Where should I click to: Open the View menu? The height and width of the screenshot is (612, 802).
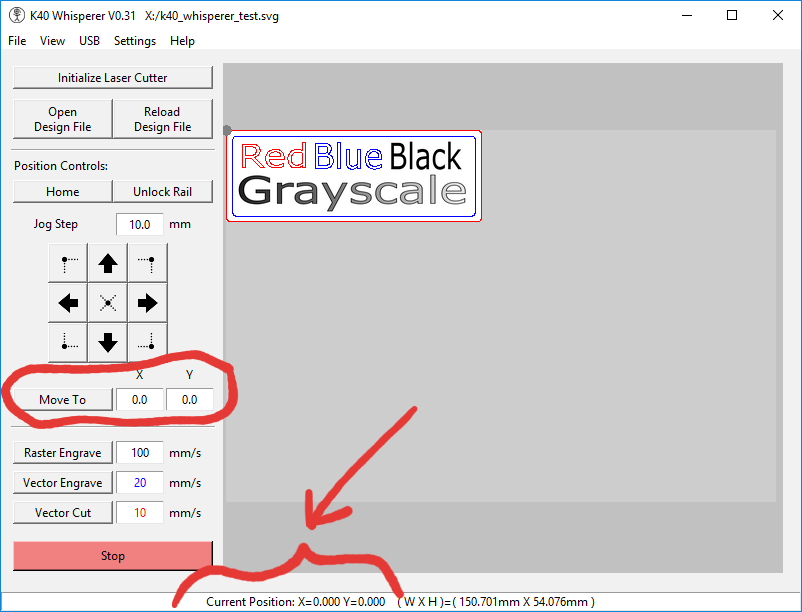52,41
